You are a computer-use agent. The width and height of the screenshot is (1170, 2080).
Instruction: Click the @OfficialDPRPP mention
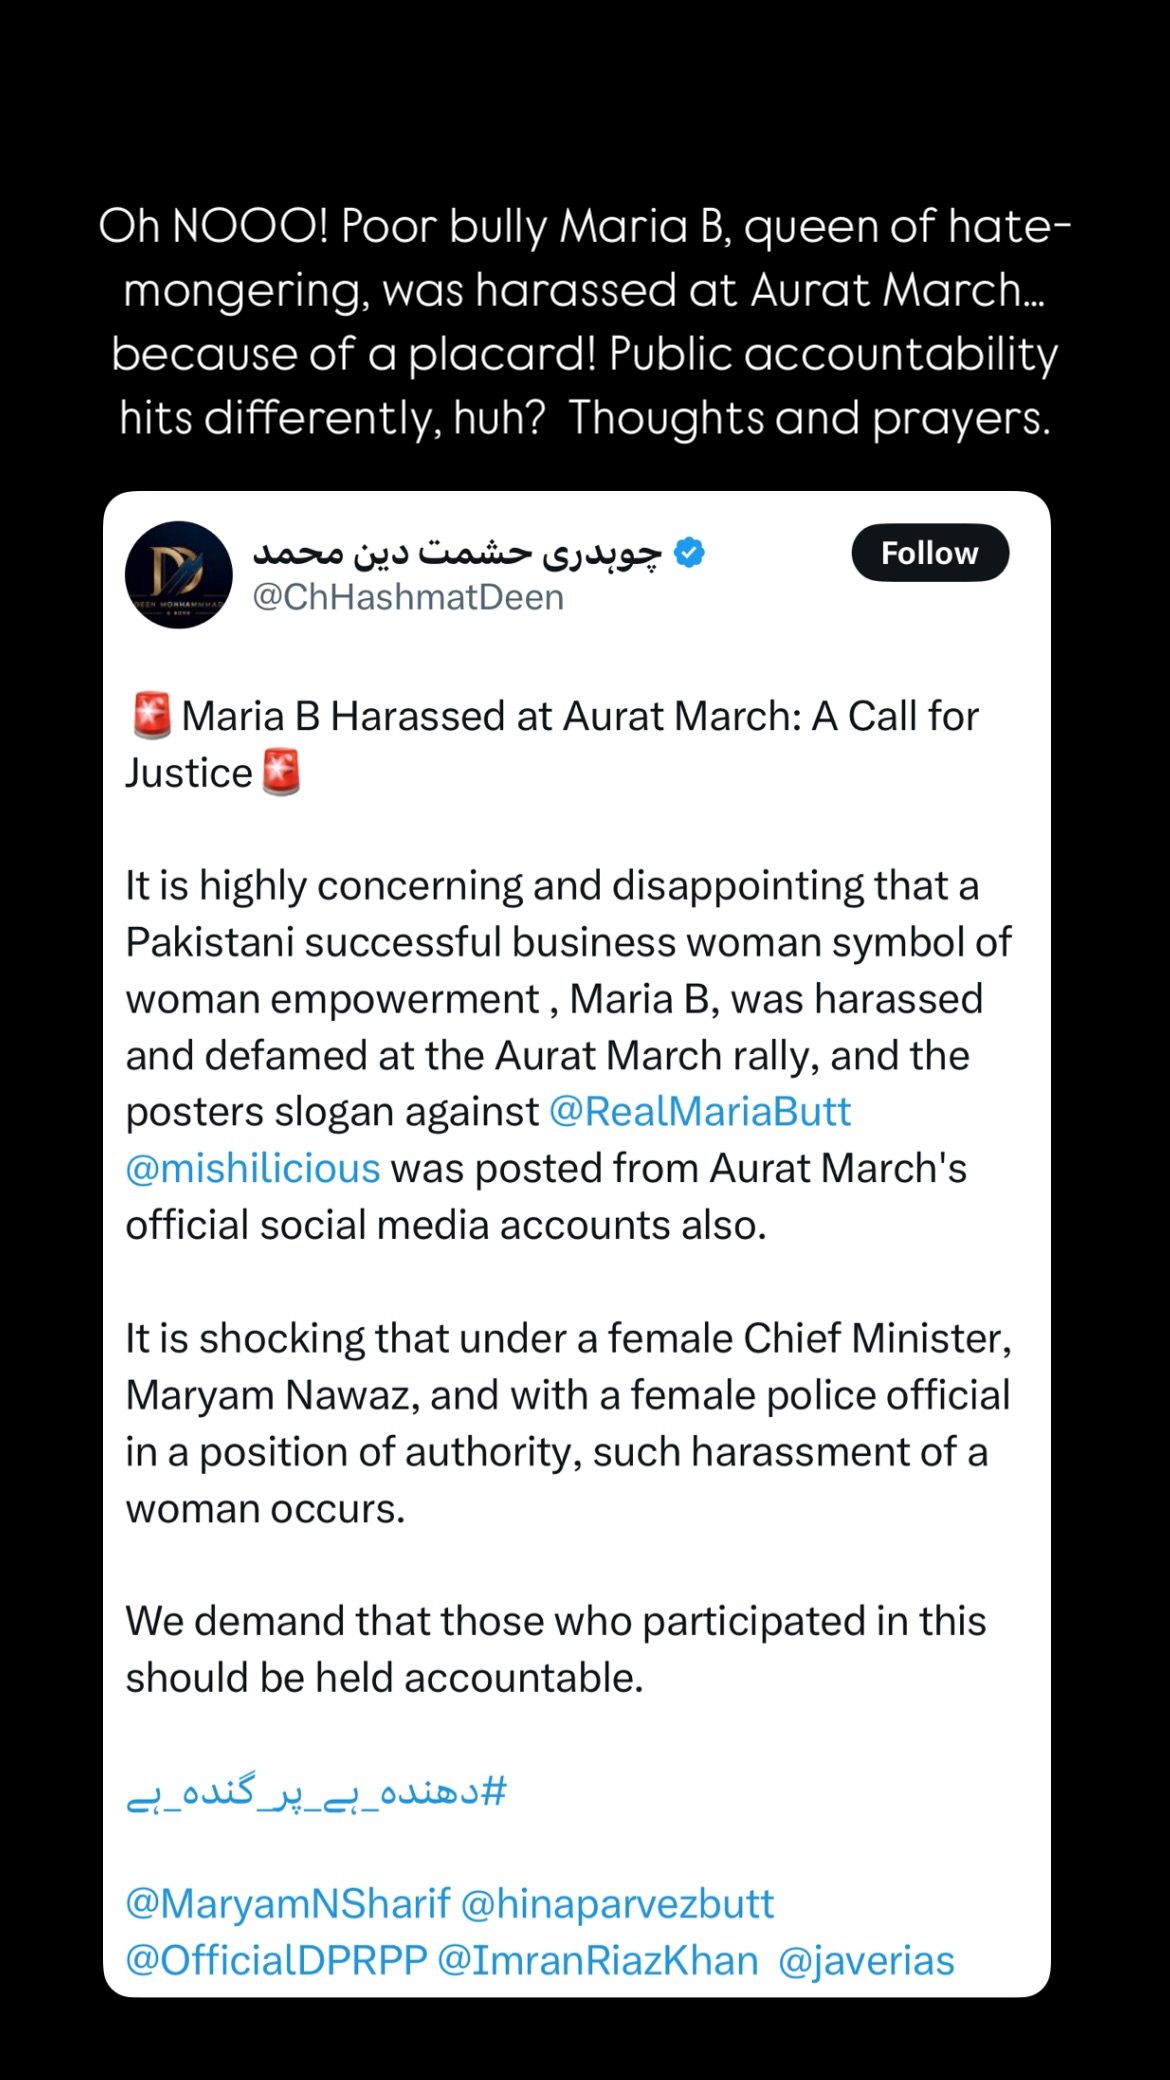point(276,1961)
